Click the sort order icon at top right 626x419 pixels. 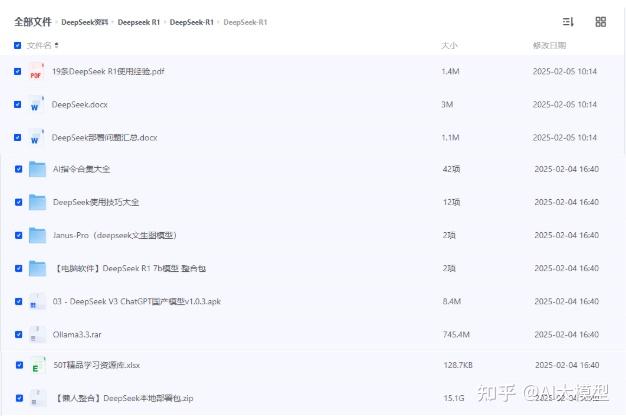pos(568,22)
